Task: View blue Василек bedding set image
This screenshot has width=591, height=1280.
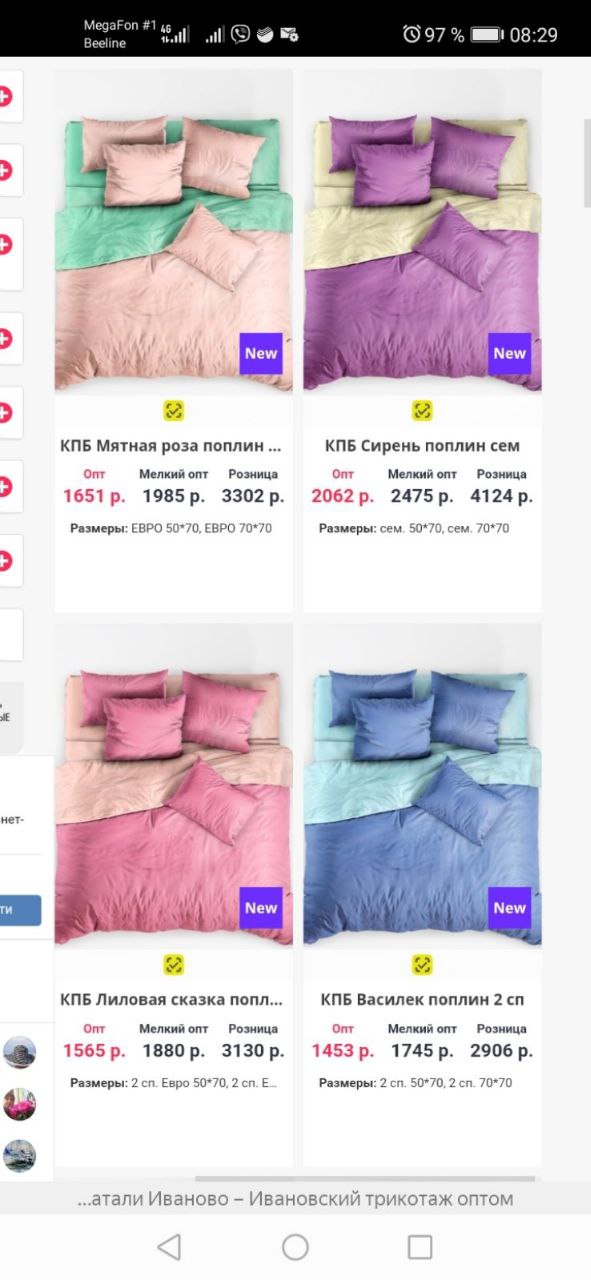Action: [422, 785]
